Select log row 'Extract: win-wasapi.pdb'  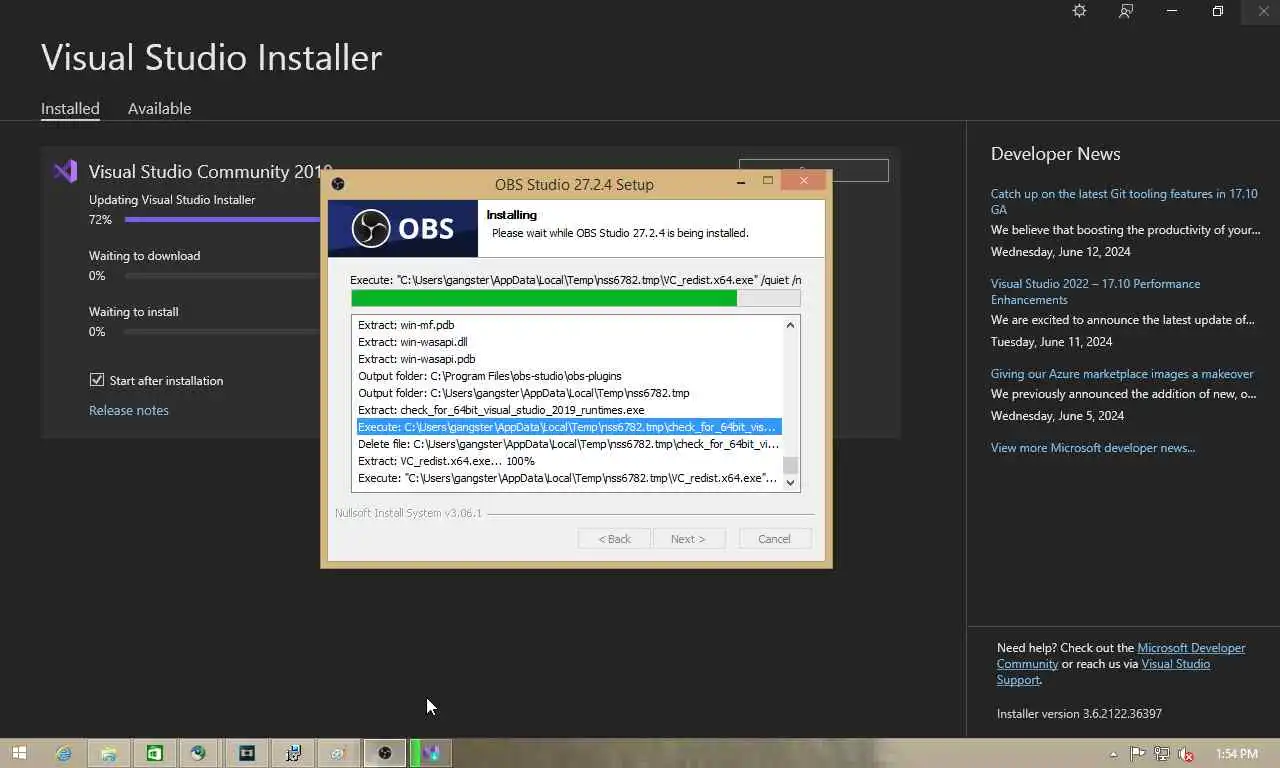pos(568,358)
